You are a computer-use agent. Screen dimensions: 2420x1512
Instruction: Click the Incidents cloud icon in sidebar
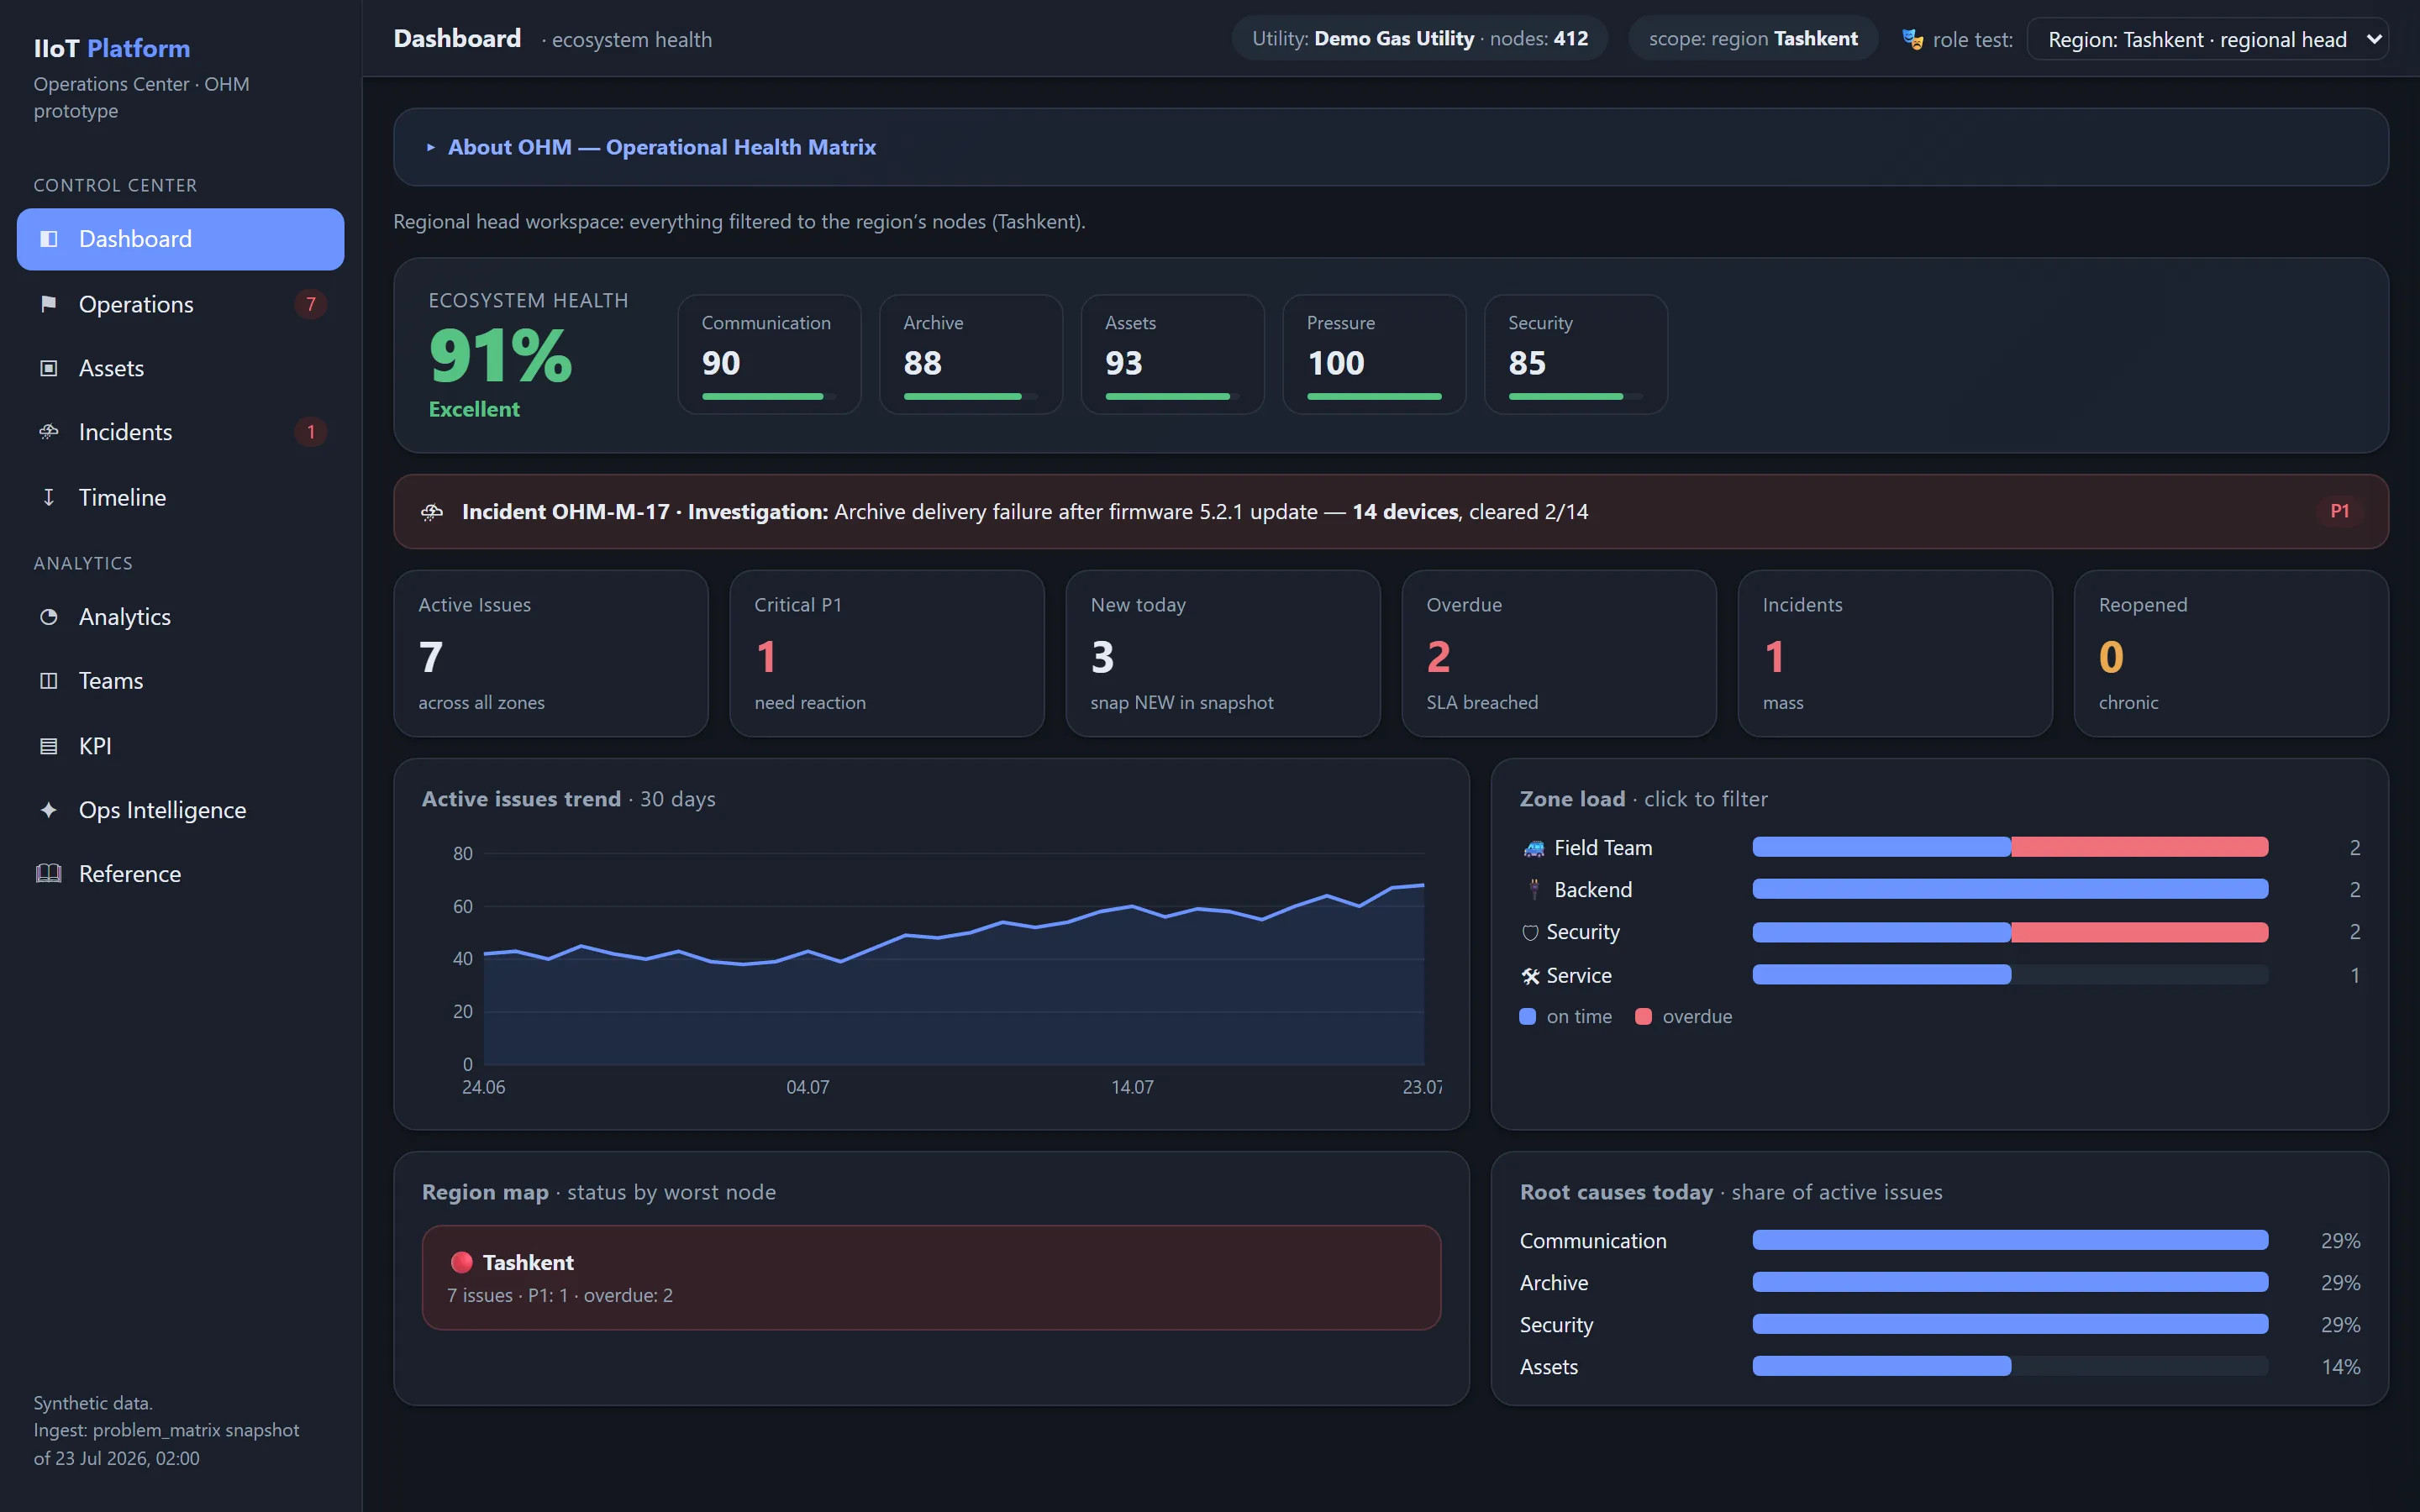pos(48,432)
